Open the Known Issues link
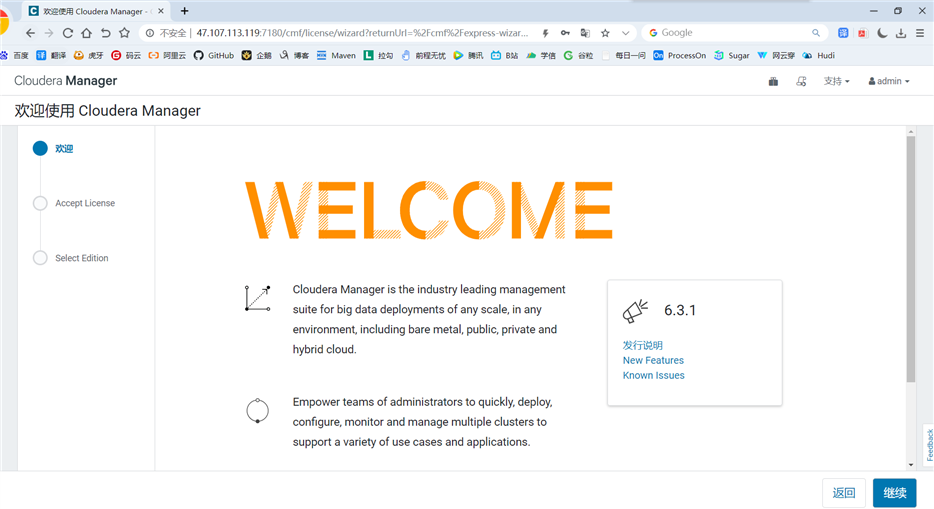 click(x=653, y=375)
